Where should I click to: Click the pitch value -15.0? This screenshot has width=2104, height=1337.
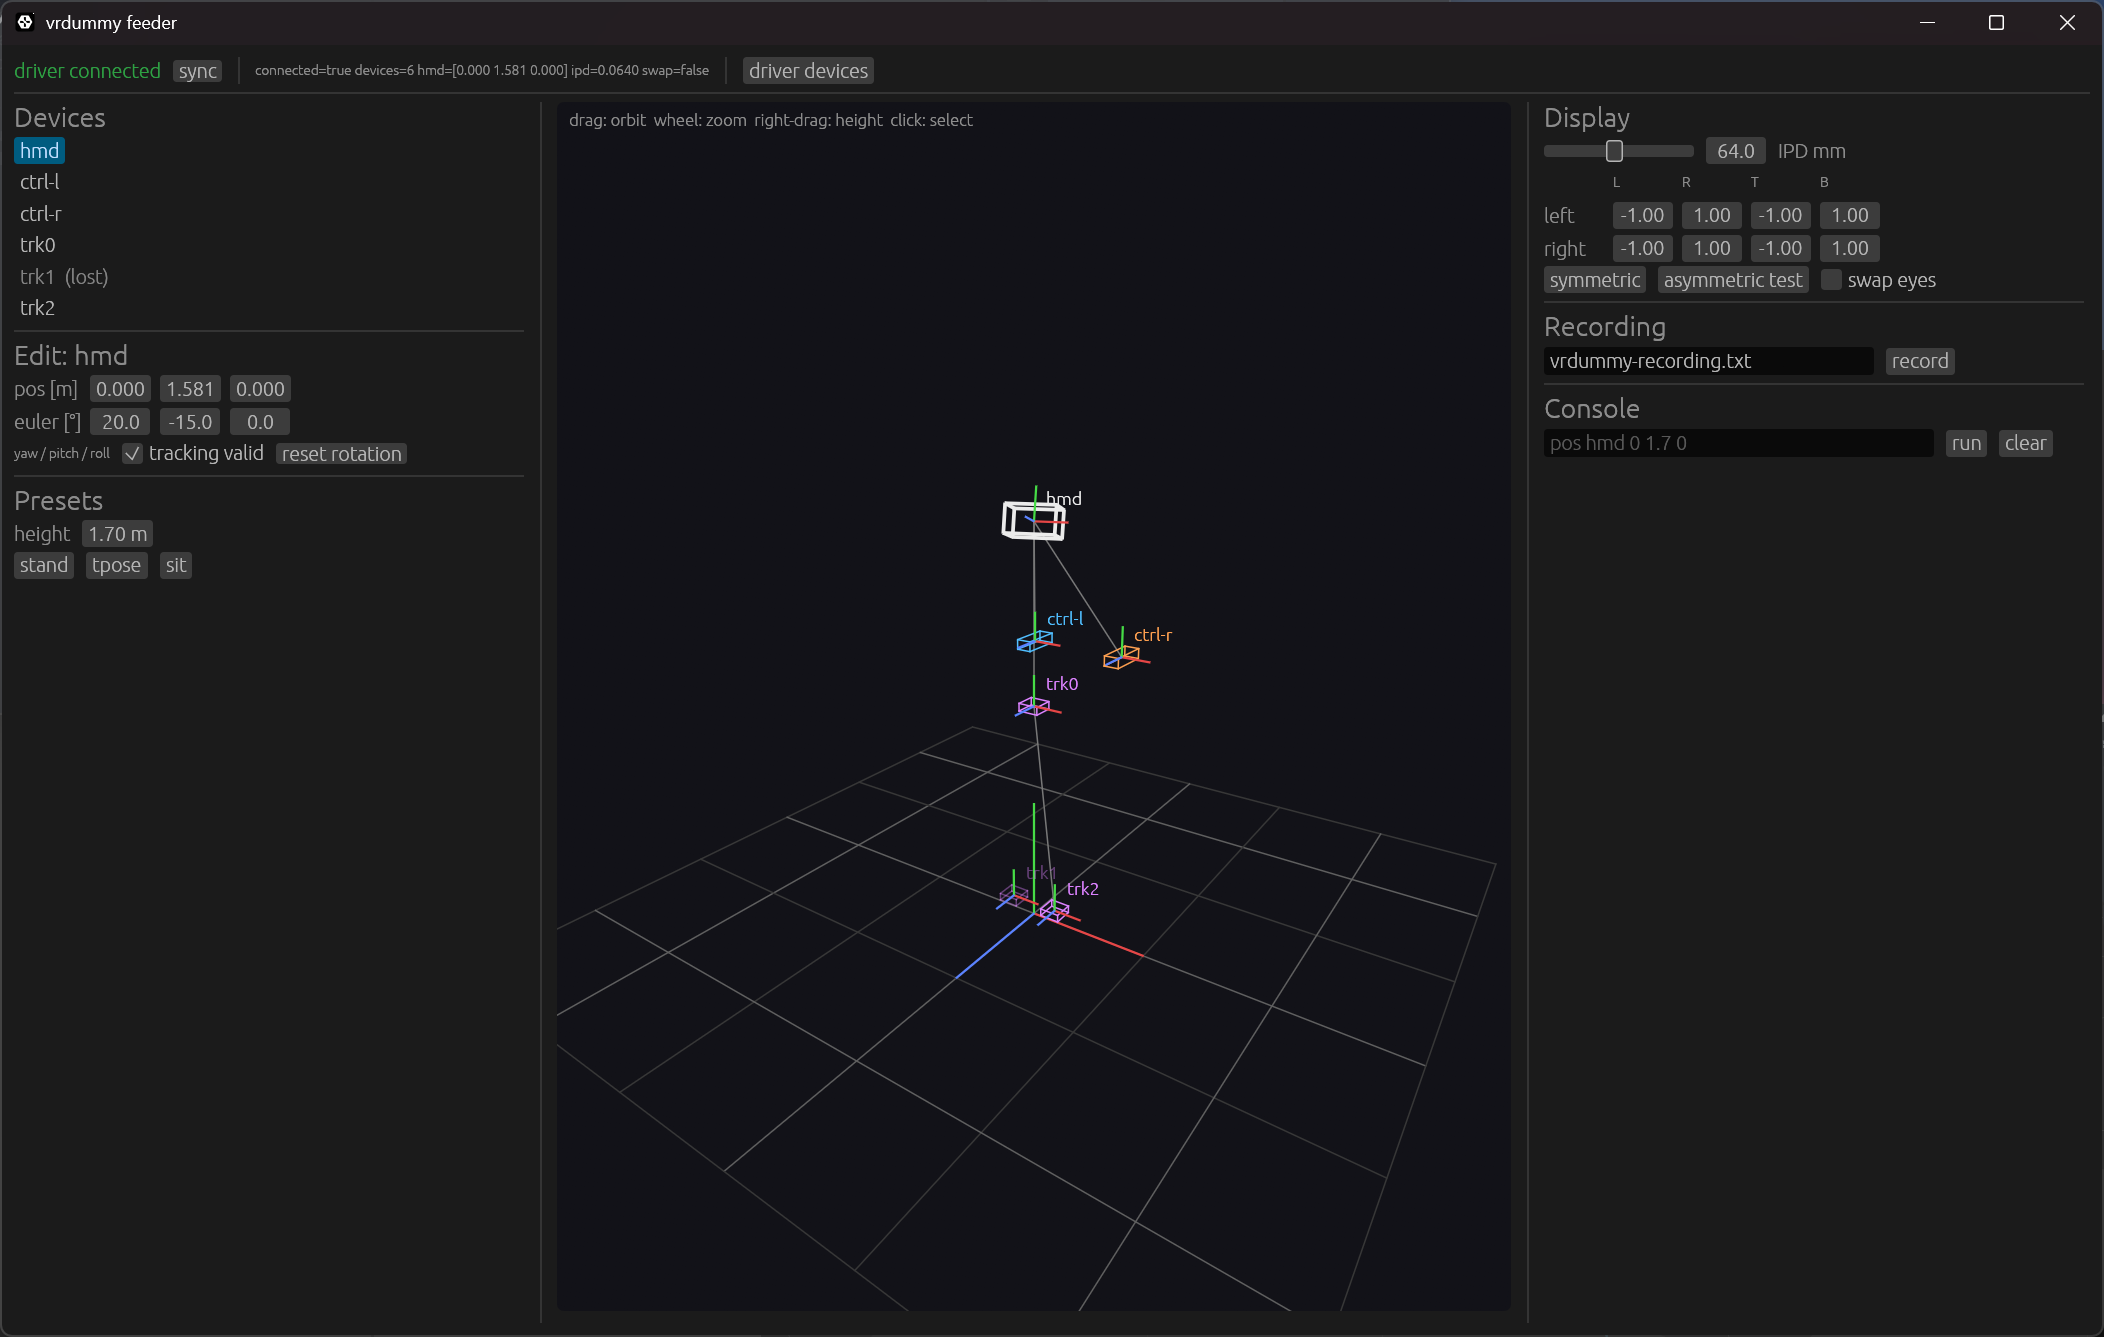[x=190, y=422]
